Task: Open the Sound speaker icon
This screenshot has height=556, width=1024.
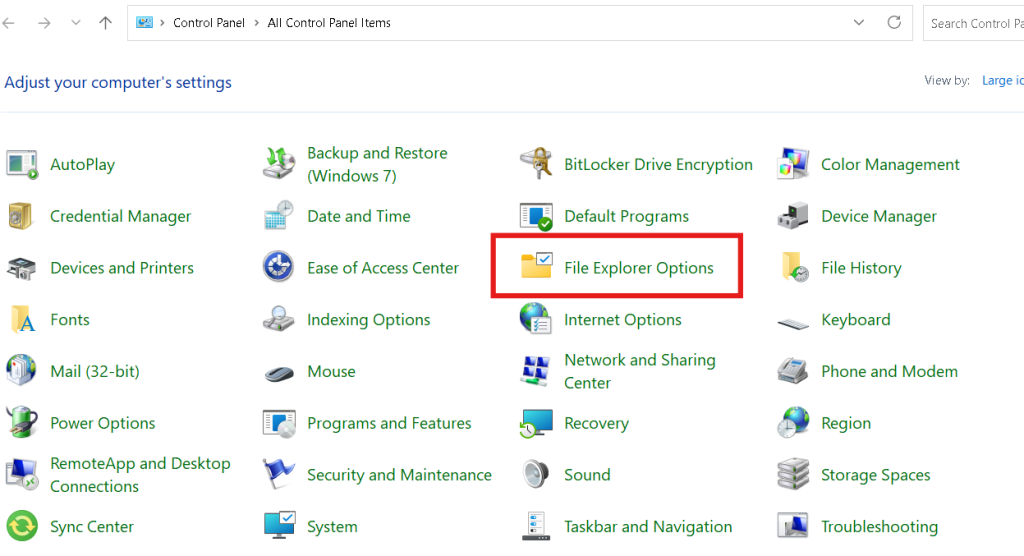Action: point(536,474)
